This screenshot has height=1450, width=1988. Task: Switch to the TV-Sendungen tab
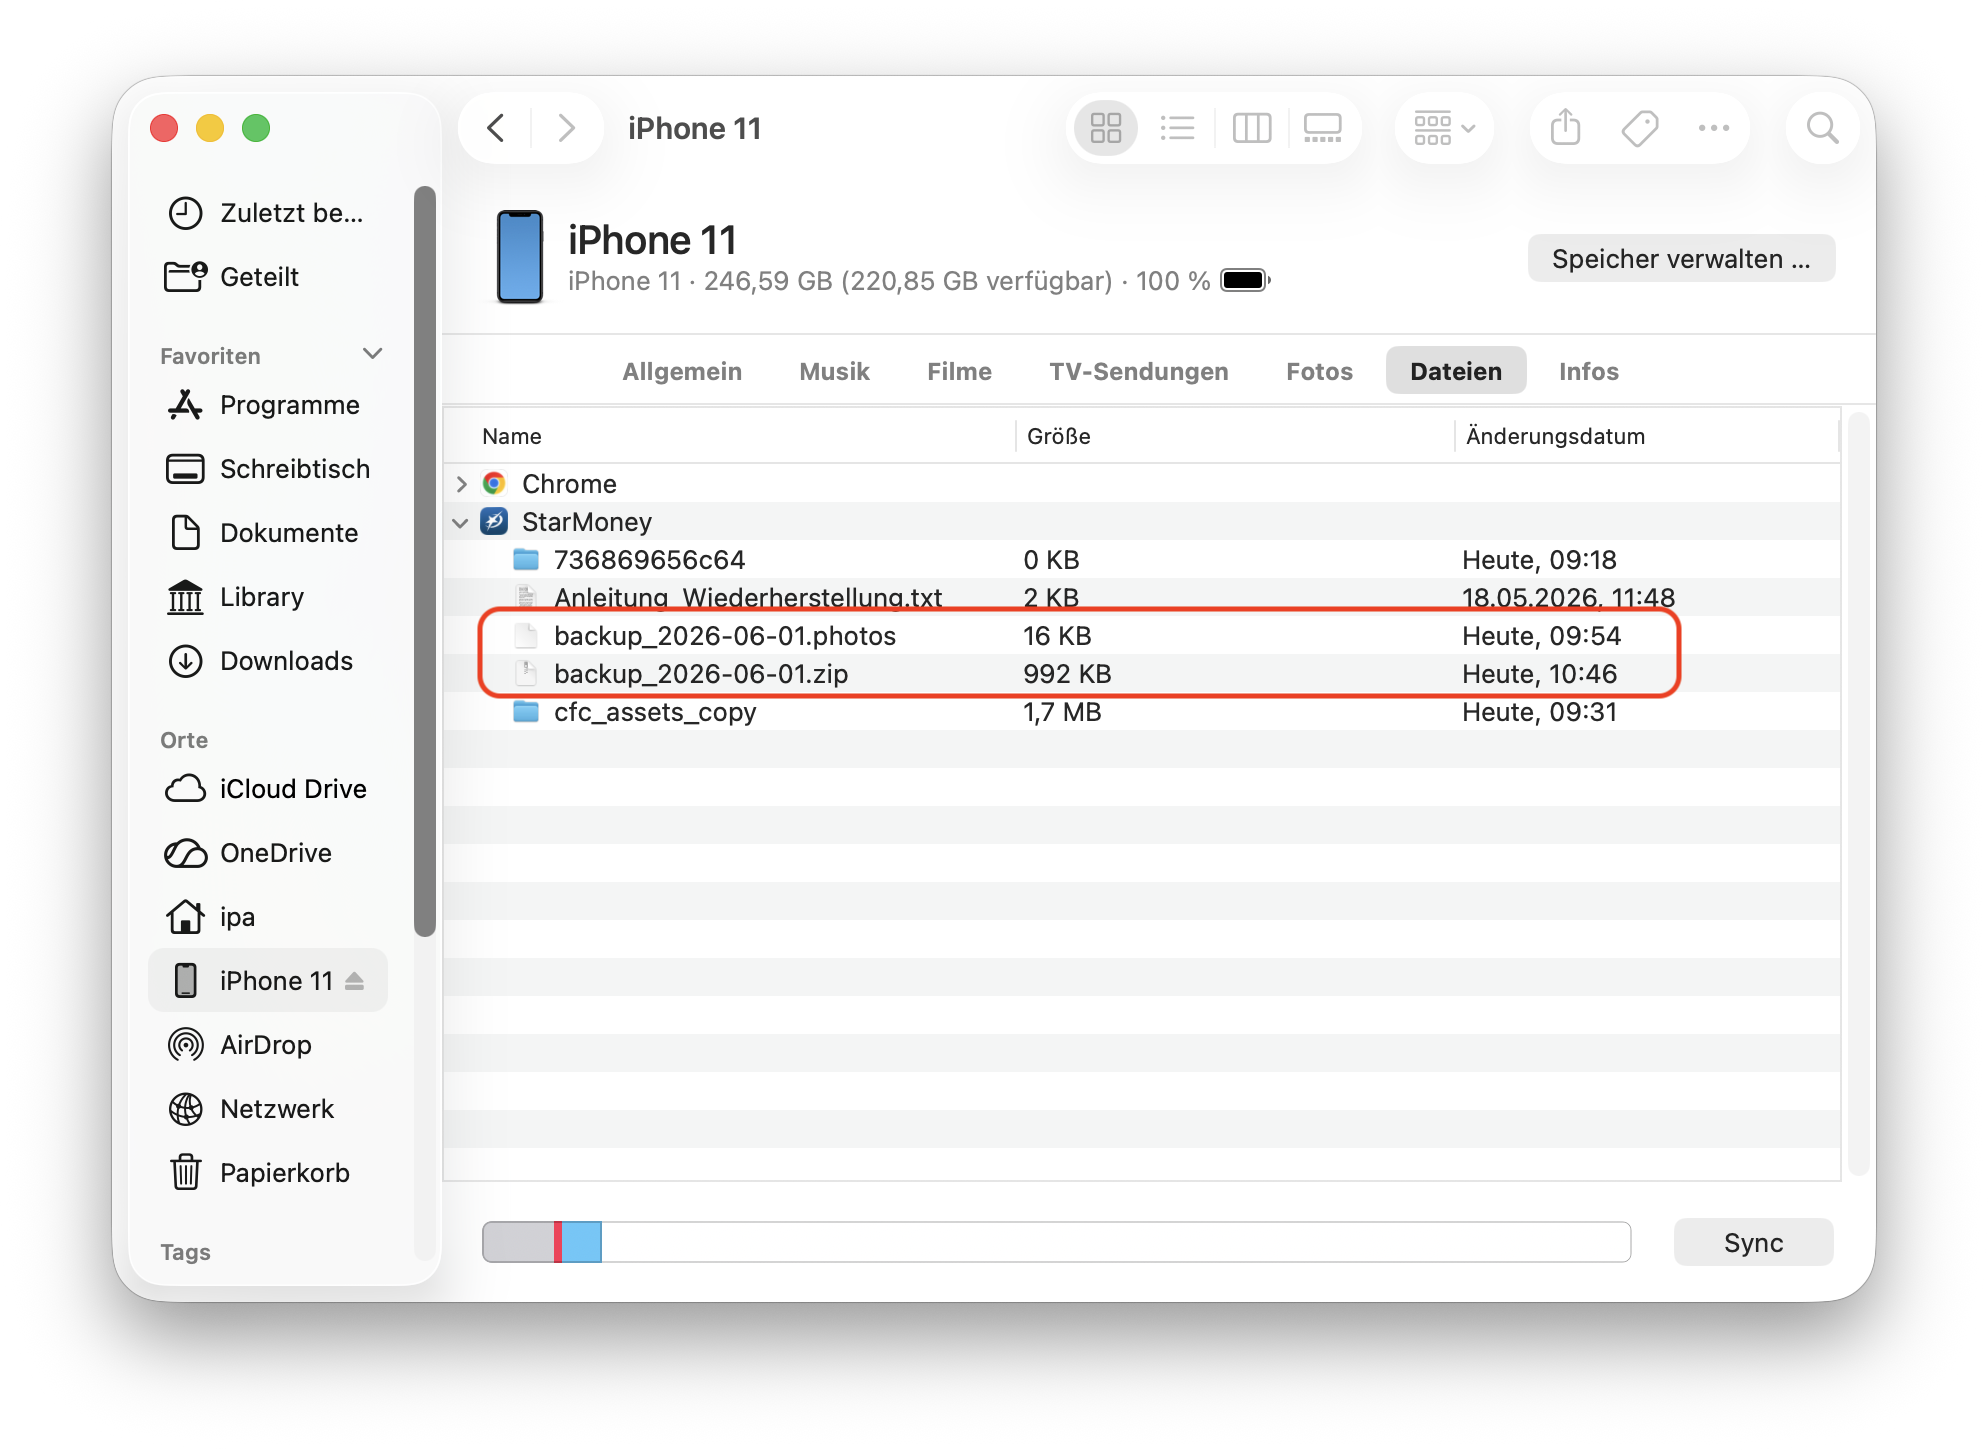tap(1139, 371)
